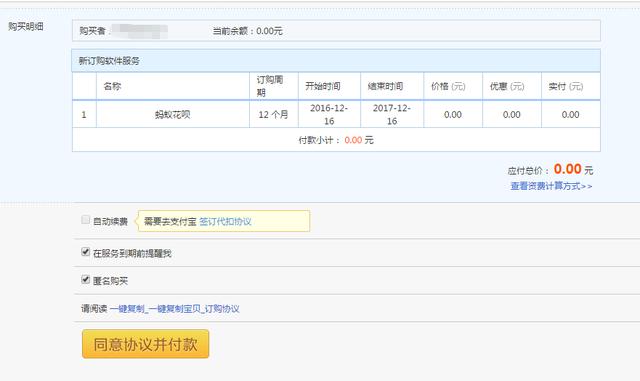Uncheck the 匿名购买 checkbox

coord(85,279)
